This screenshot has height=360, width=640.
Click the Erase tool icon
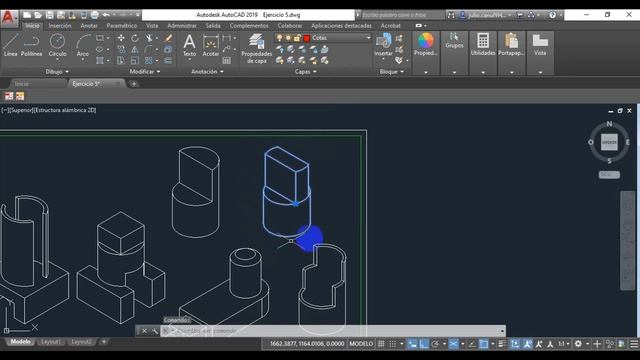pyautogui.click(x=168, y=38)
